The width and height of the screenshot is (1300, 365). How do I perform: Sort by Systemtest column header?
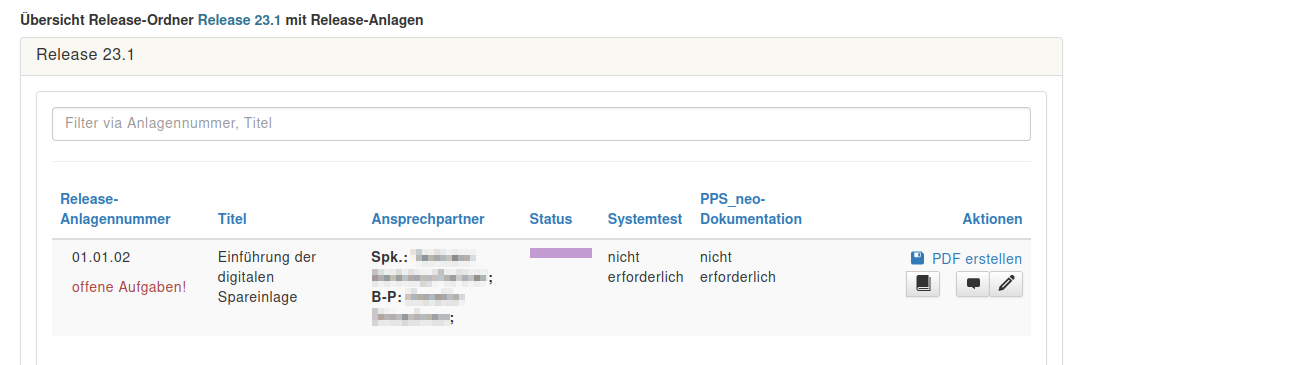644,219
